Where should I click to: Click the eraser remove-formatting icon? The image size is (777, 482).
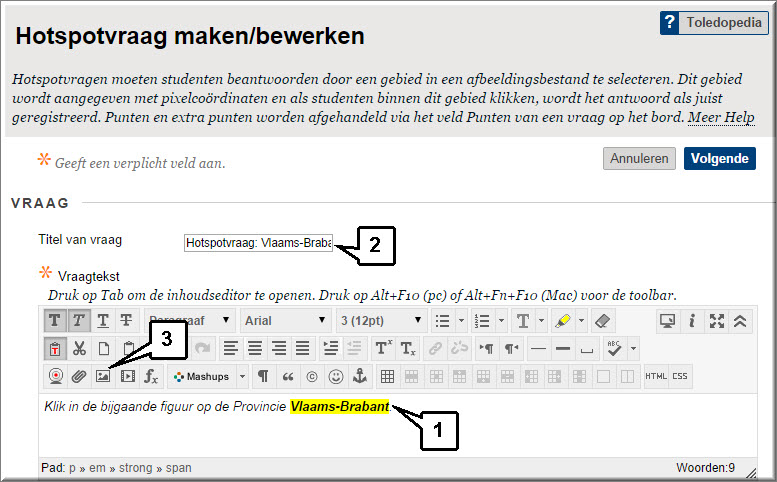(602, 321)
